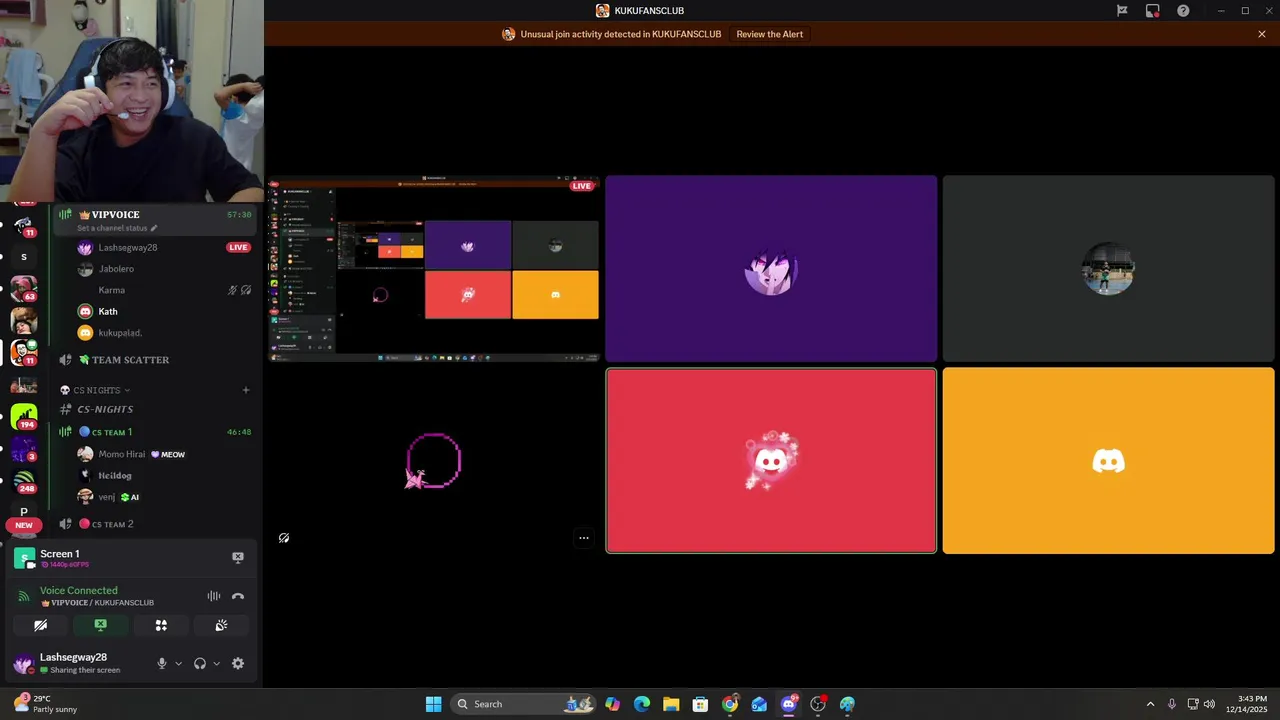This screenshot has width=1280, height=720.
Task: Toggle the microphone mute button
Action: (162, 663)
